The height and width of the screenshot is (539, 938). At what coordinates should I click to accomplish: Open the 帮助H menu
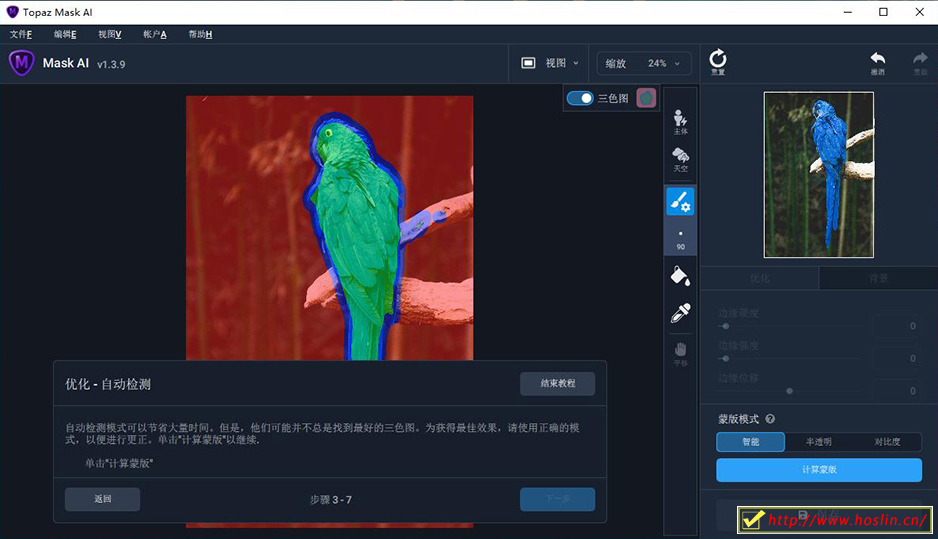tap(200, 34)
